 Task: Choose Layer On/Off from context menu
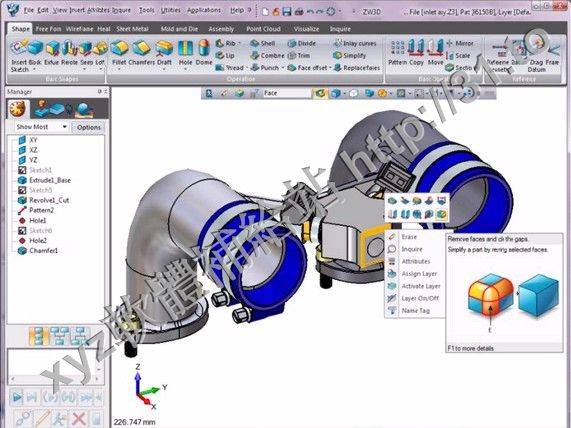pos(415,298)
